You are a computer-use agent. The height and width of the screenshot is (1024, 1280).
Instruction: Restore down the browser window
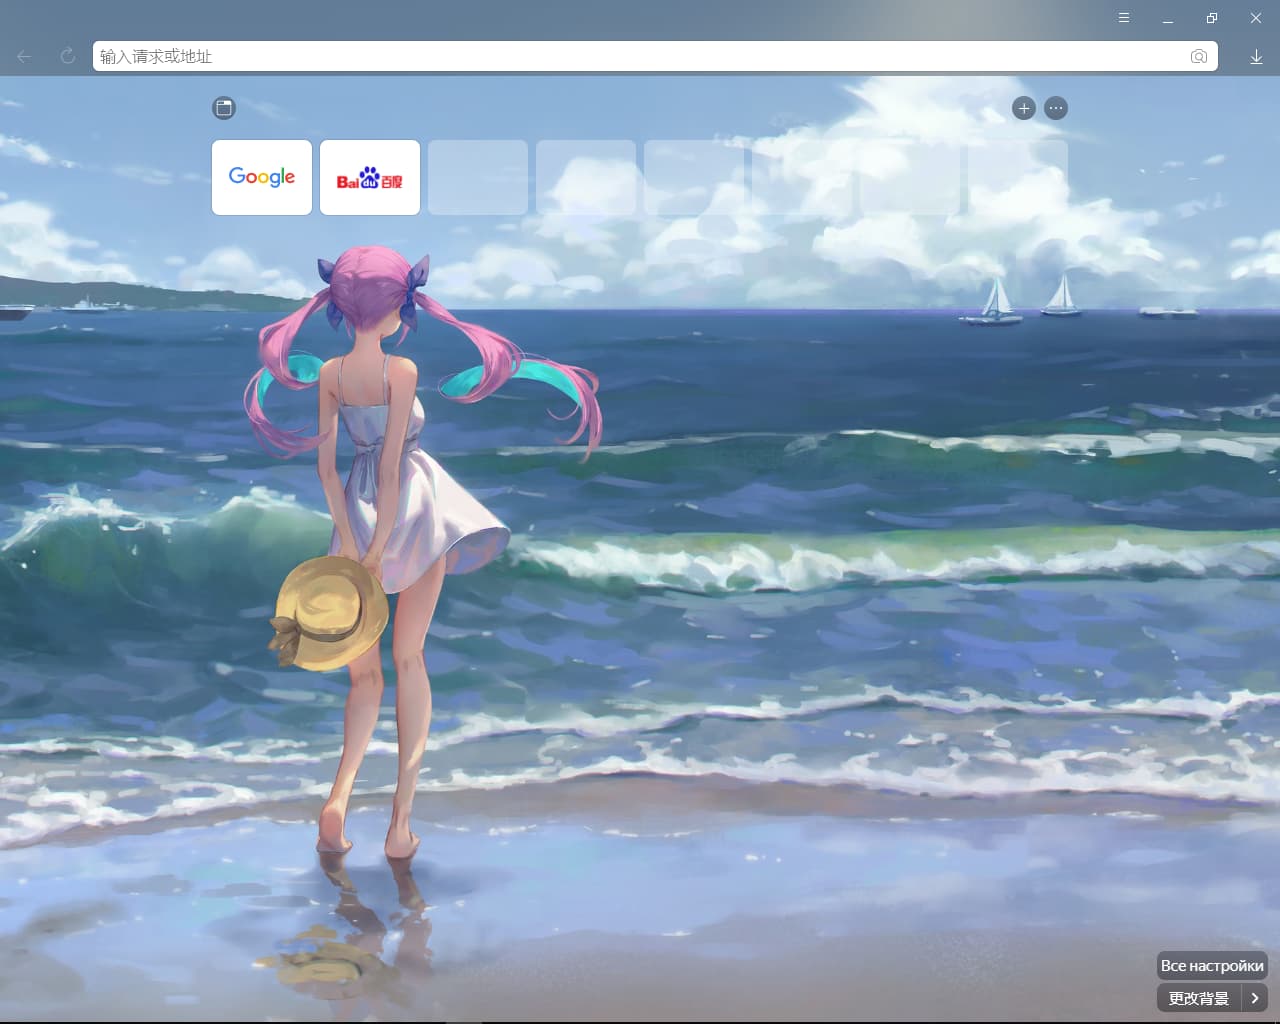(1212, 18)
